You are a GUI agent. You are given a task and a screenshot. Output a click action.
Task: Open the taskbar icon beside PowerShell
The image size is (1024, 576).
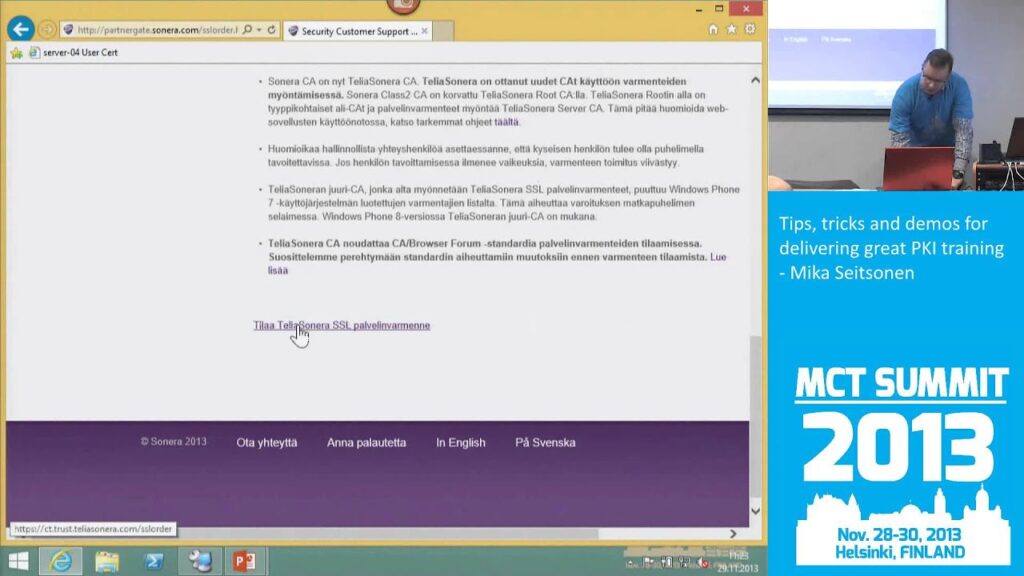tap(200, 562)
